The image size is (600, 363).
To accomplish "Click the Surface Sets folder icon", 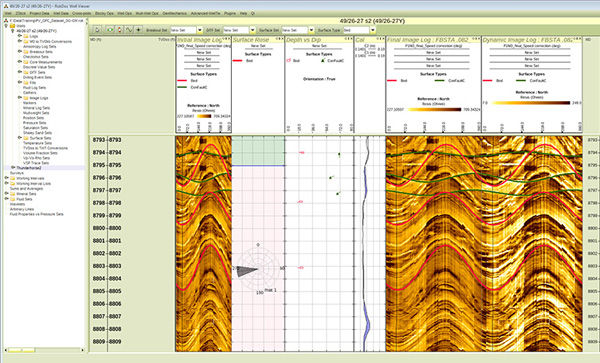I will (26, 138).
